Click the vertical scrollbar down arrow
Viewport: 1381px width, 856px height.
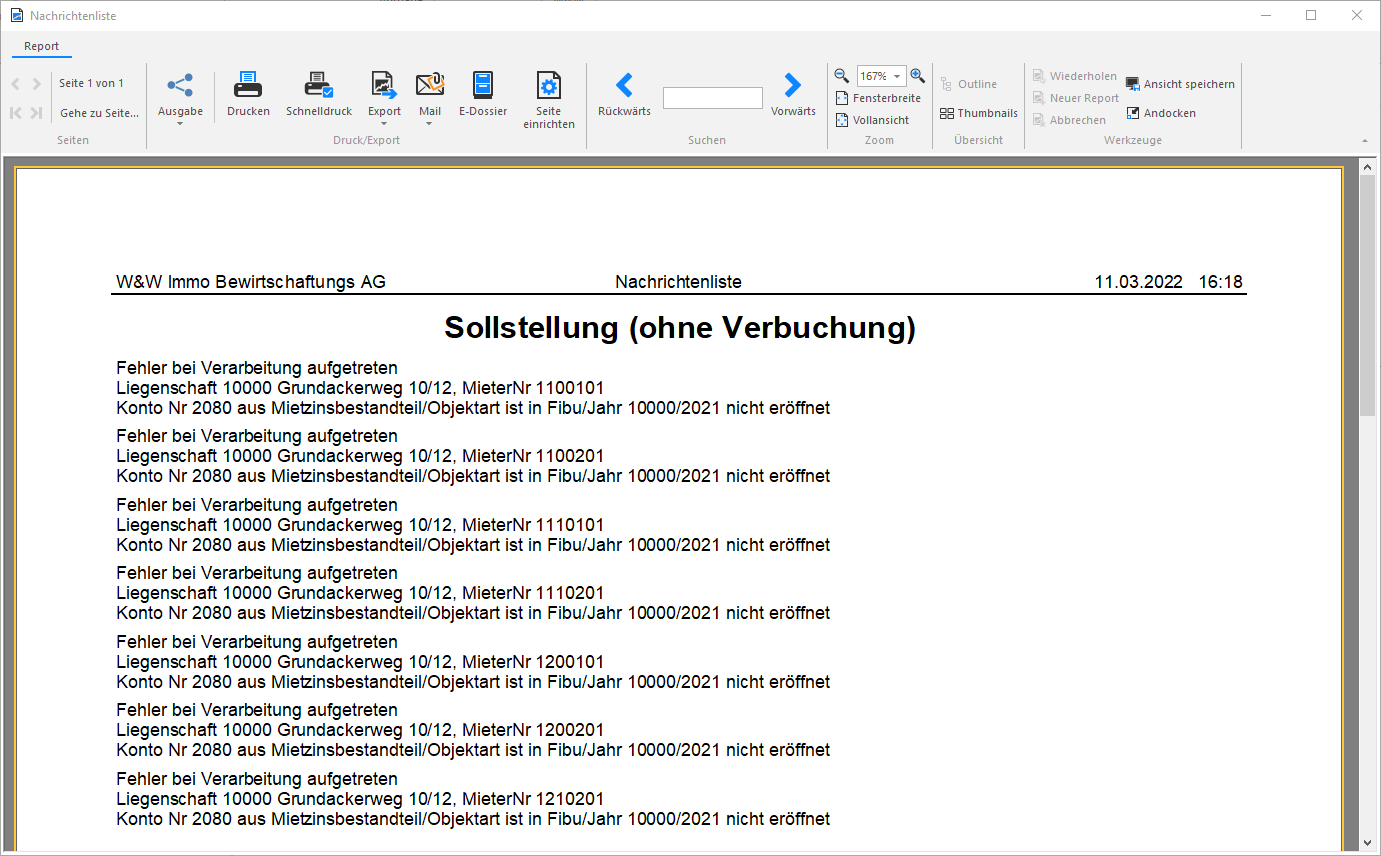click(1368, 843)
